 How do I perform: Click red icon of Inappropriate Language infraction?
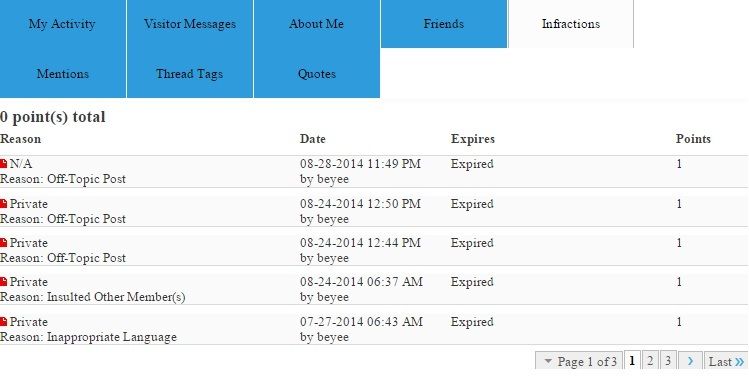click(x=3, y=322)
